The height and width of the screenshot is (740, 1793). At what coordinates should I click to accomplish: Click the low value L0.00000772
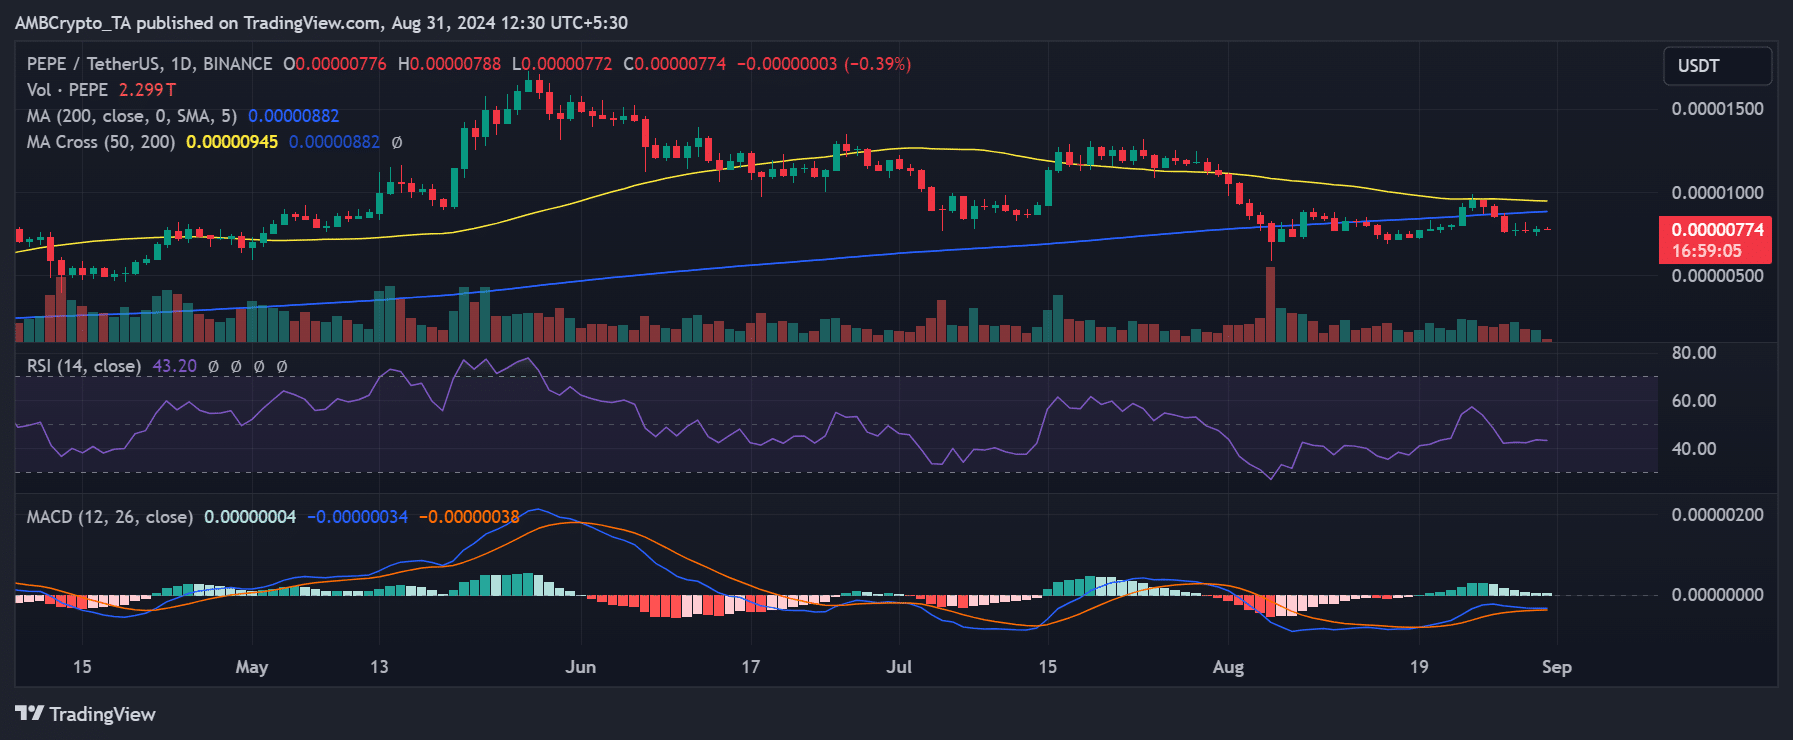(x=562, y=64)
